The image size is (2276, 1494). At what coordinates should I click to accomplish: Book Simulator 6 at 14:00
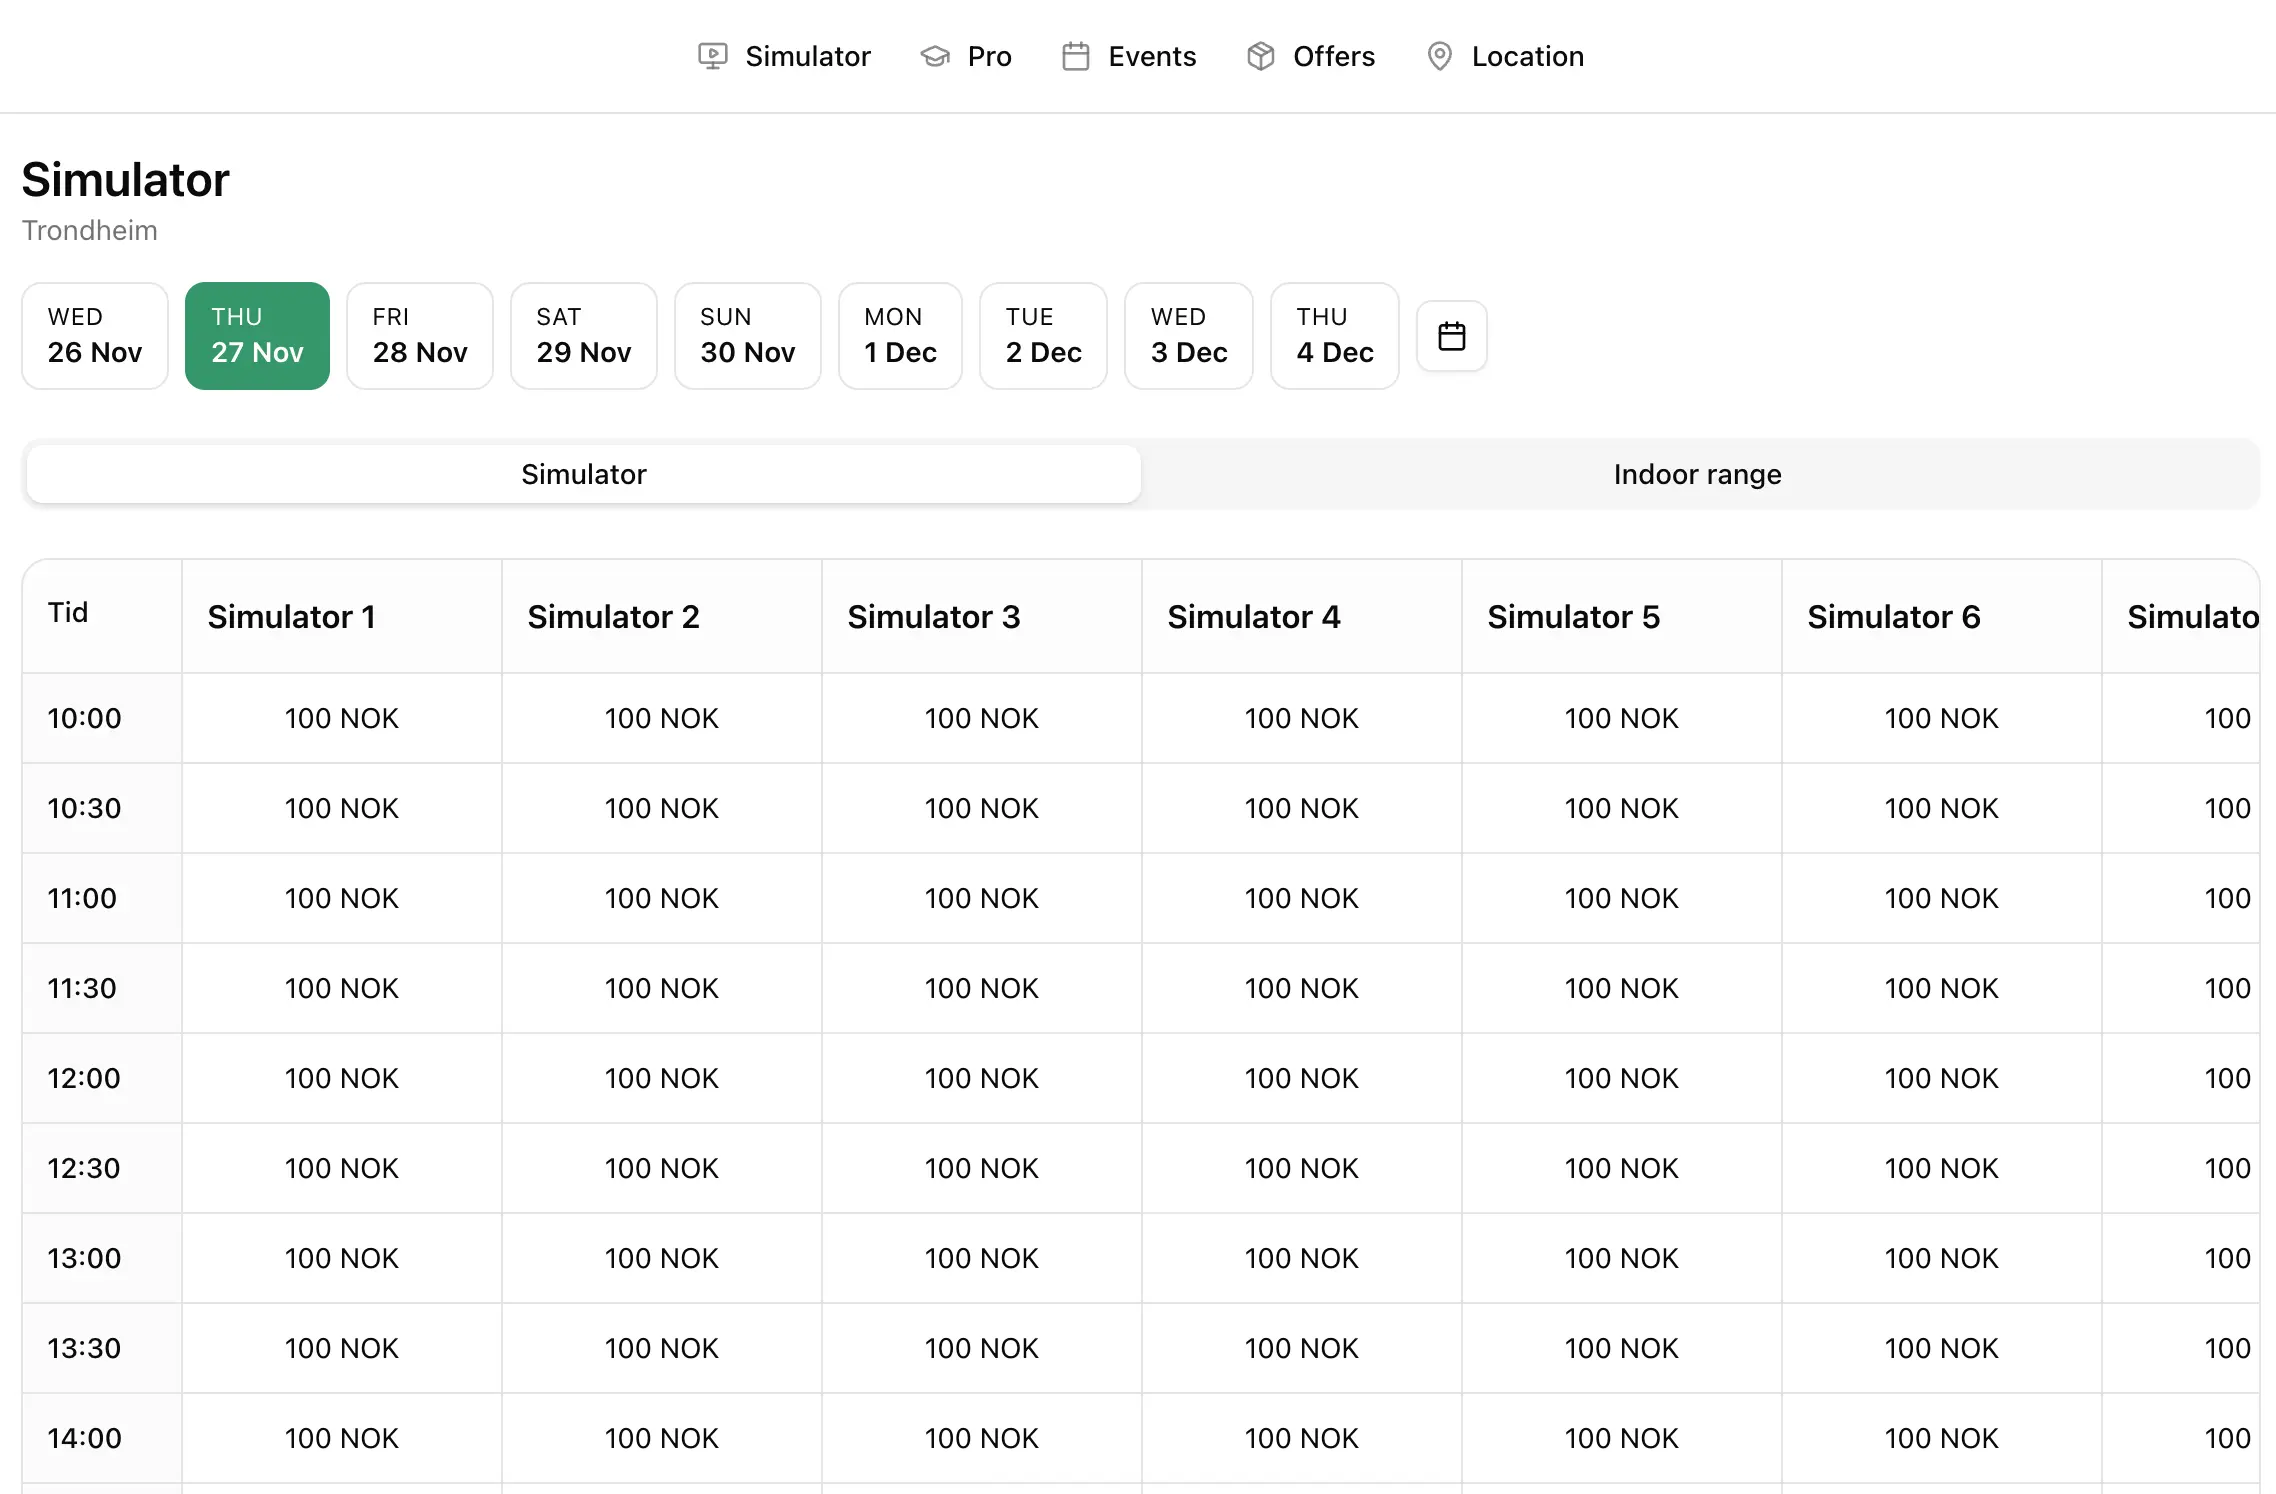click(x=1941, y=1438)
